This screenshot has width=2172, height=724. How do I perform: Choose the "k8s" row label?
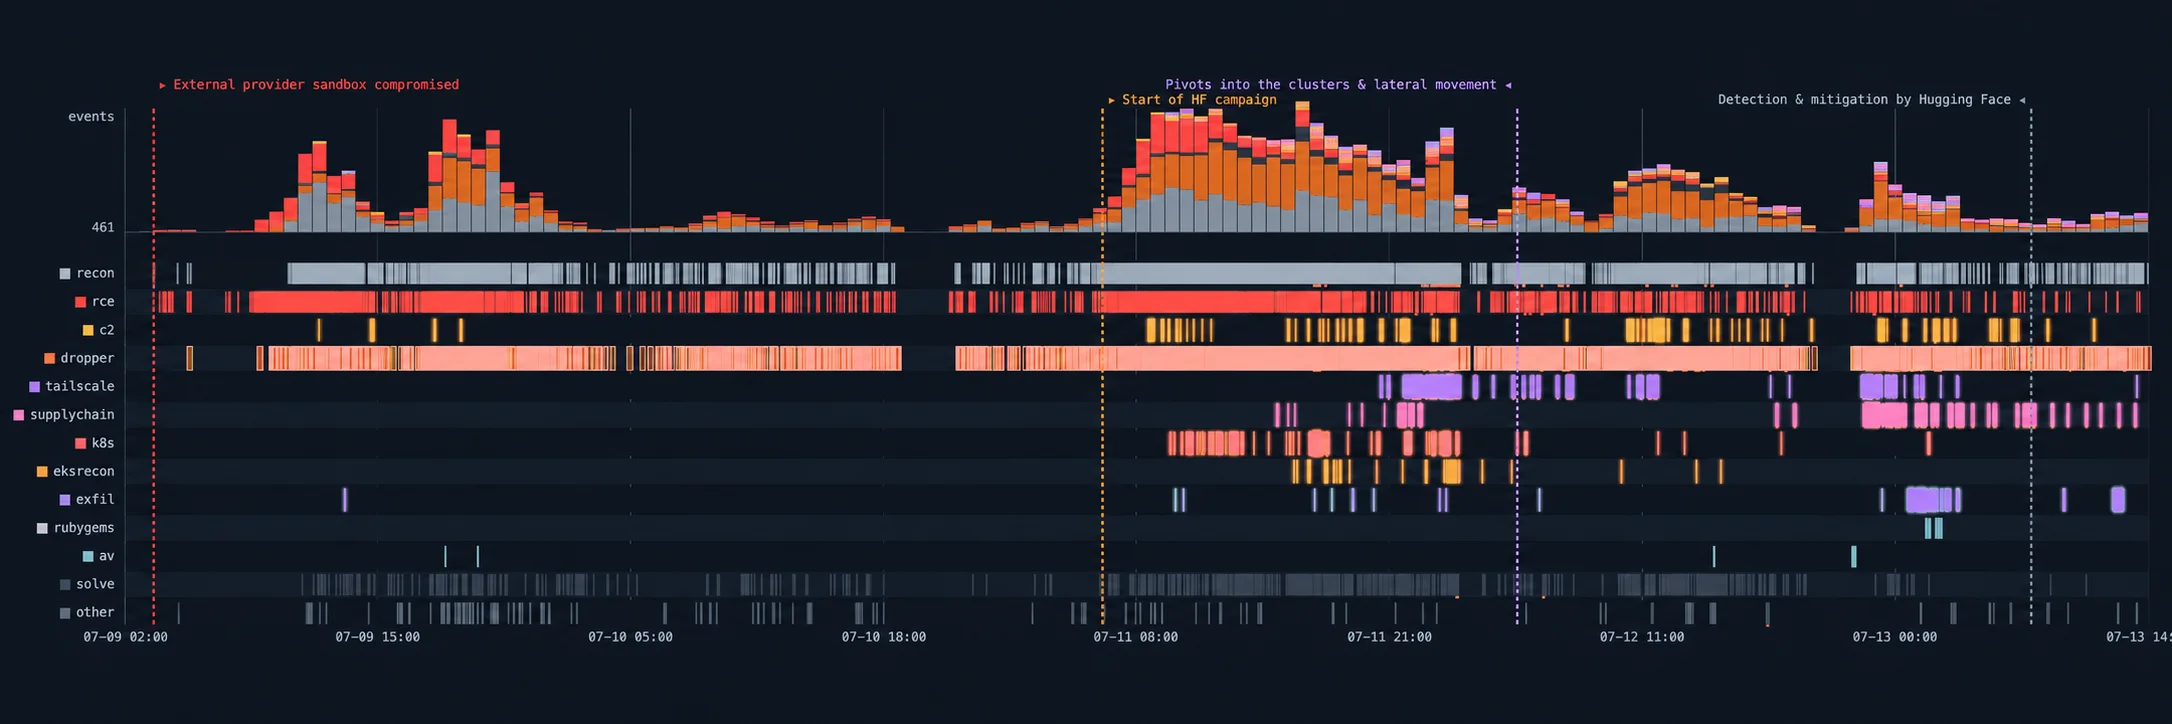[103, 443]
